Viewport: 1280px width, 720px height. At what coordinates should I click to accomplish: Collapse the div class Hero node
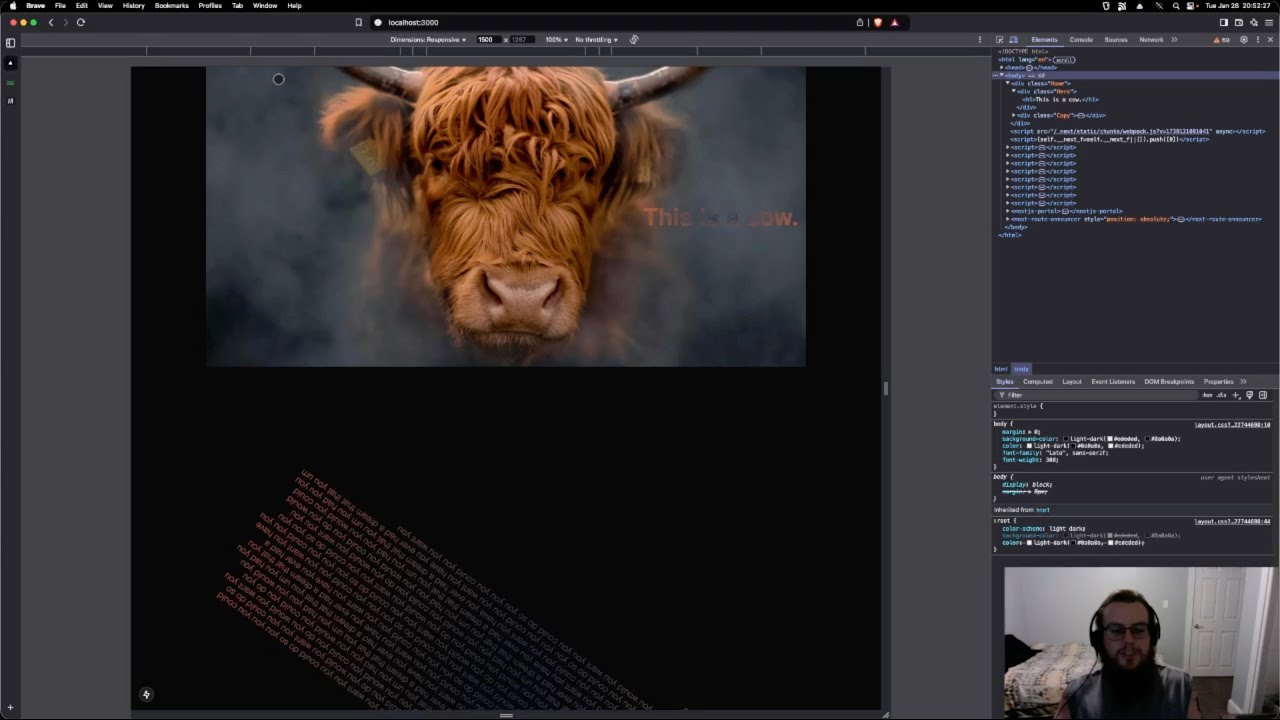1014,91
